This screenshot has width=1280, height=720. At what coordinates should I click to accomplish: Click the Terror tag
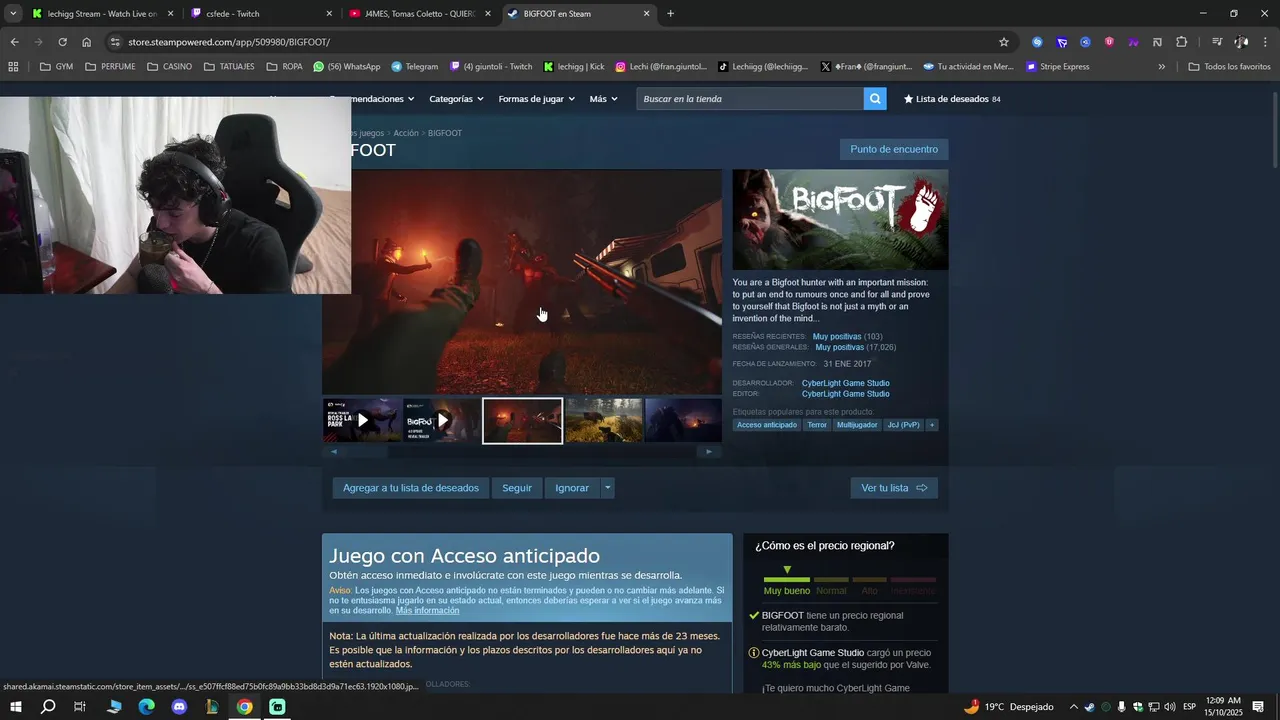[x=817, y=425]
